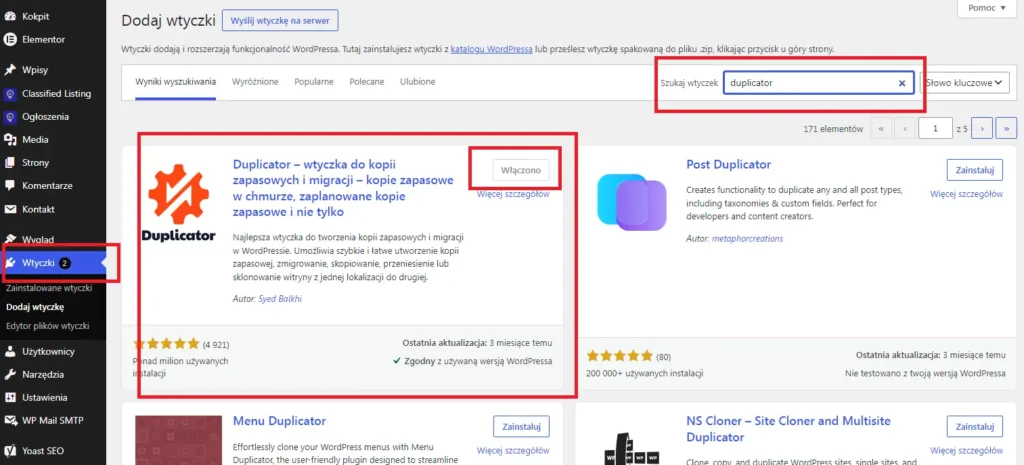This screenshot has height=465, width=1024.
Task: Click the Classified Listing icon
Action: click(10, 93)
